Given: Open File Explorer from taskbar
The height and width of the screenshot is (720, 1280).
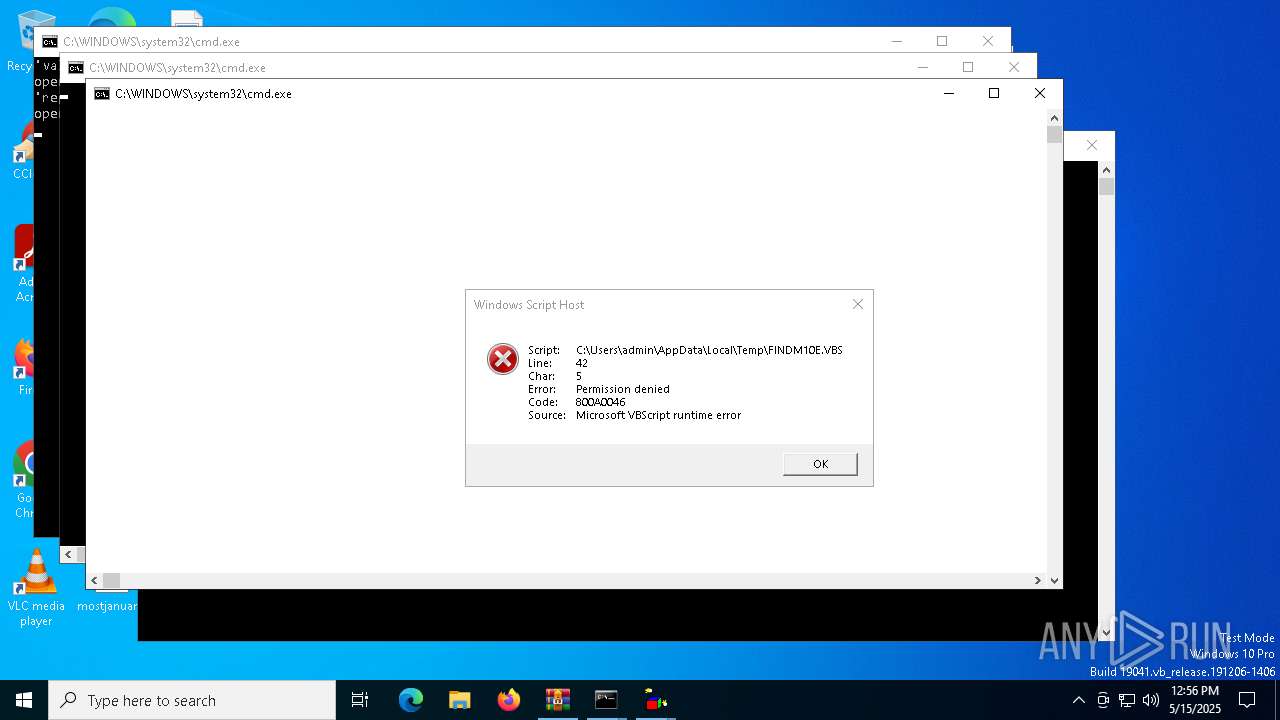Looking at the screenshot, I should tap(459, 700).
